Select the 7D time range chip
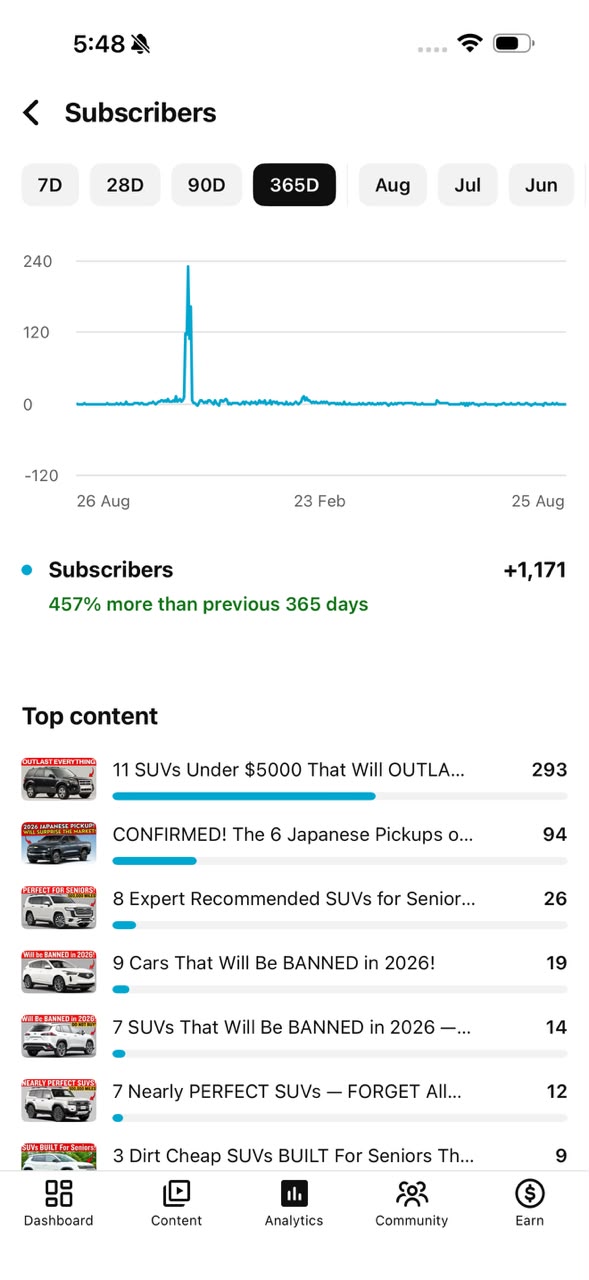Image resolution: width=589 pixels, height=1280 pixels. (x=50, y=185)
